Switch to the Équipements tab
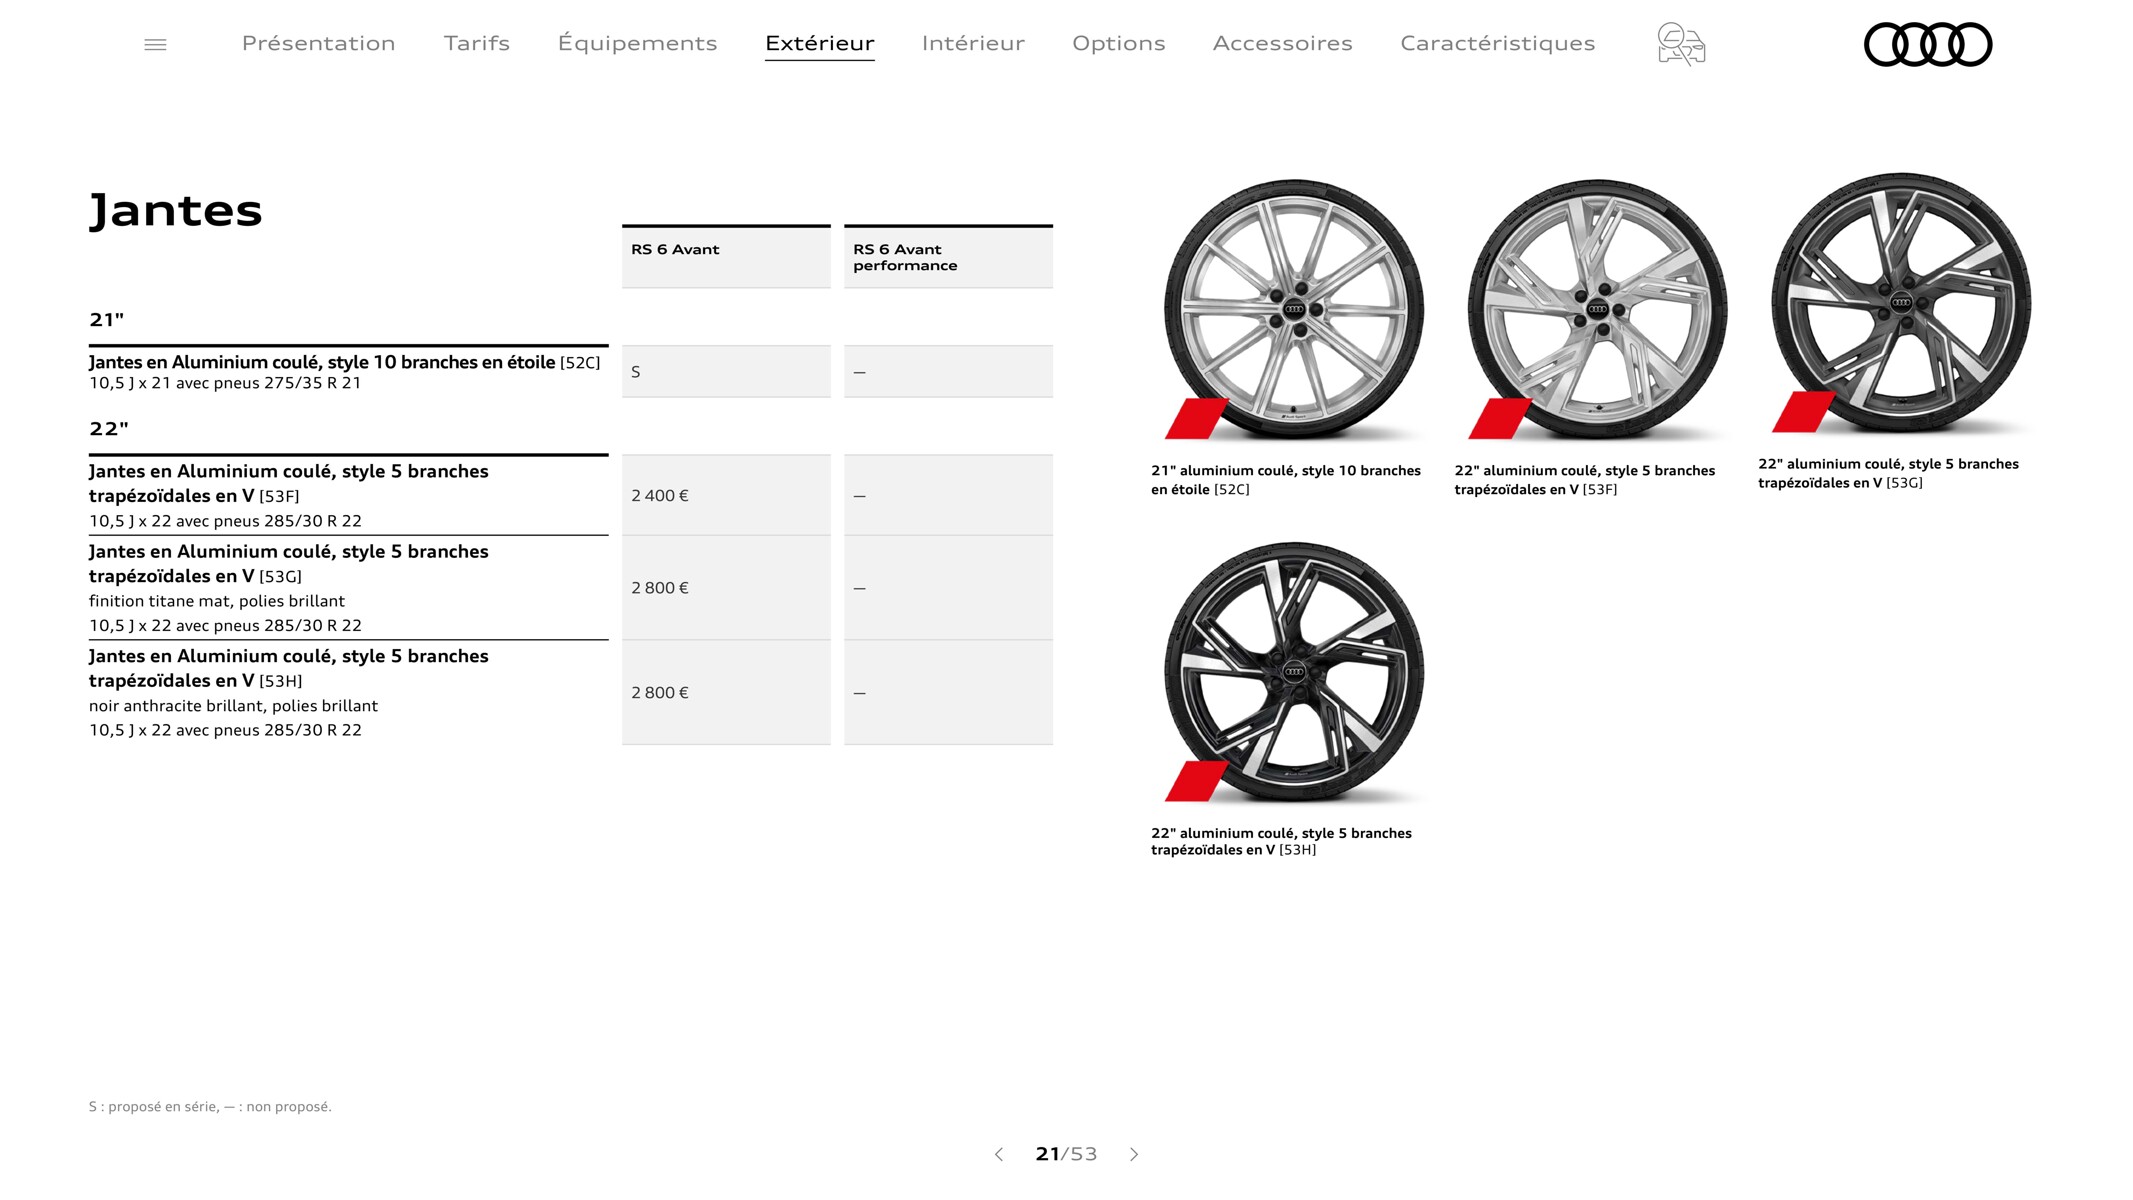This screenshot has width=2133, height=1200. (x=638, y=43)
